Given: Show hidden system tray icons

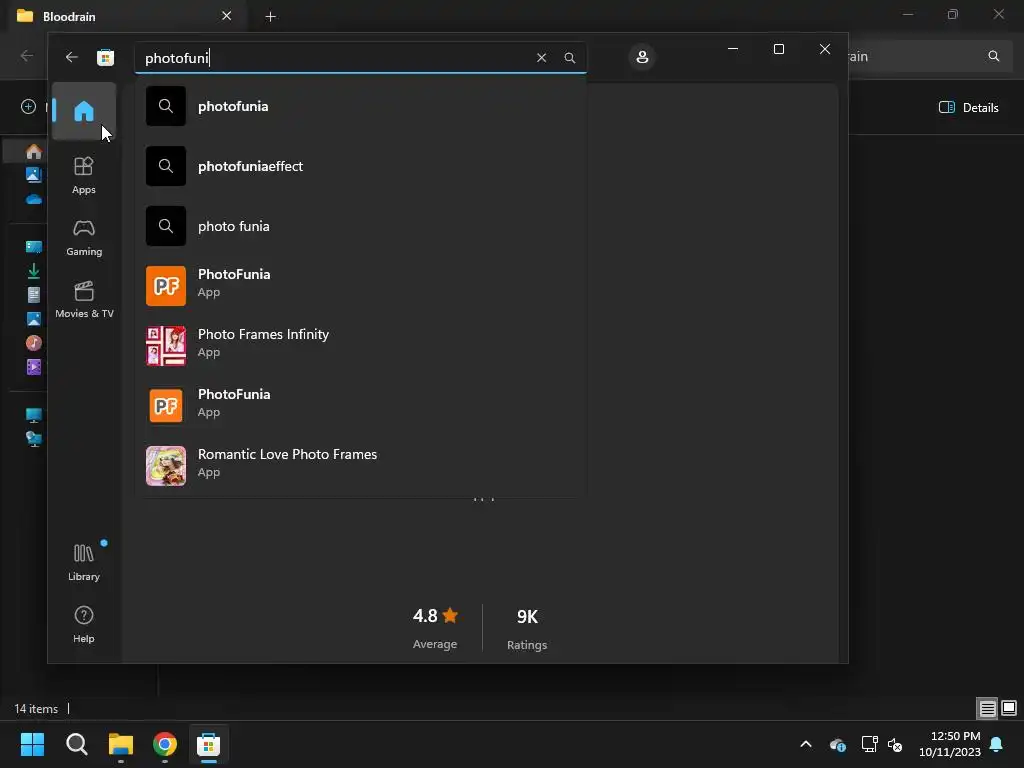Looking at the screenshot, I should (x=806, y=744).
